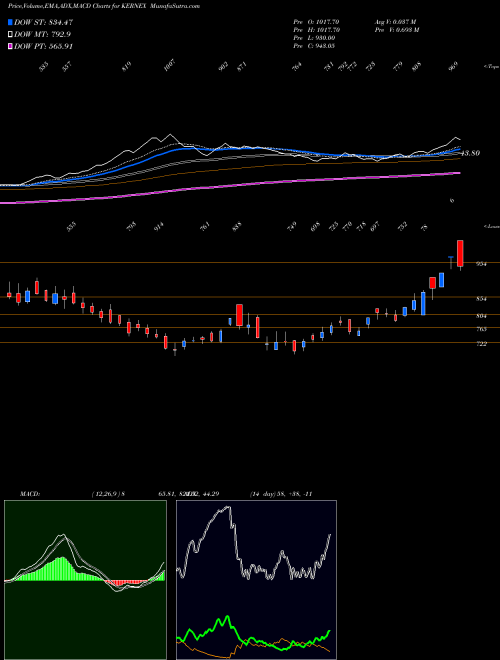
Task: Click the 934 price level label
Action: coord(481,264)
